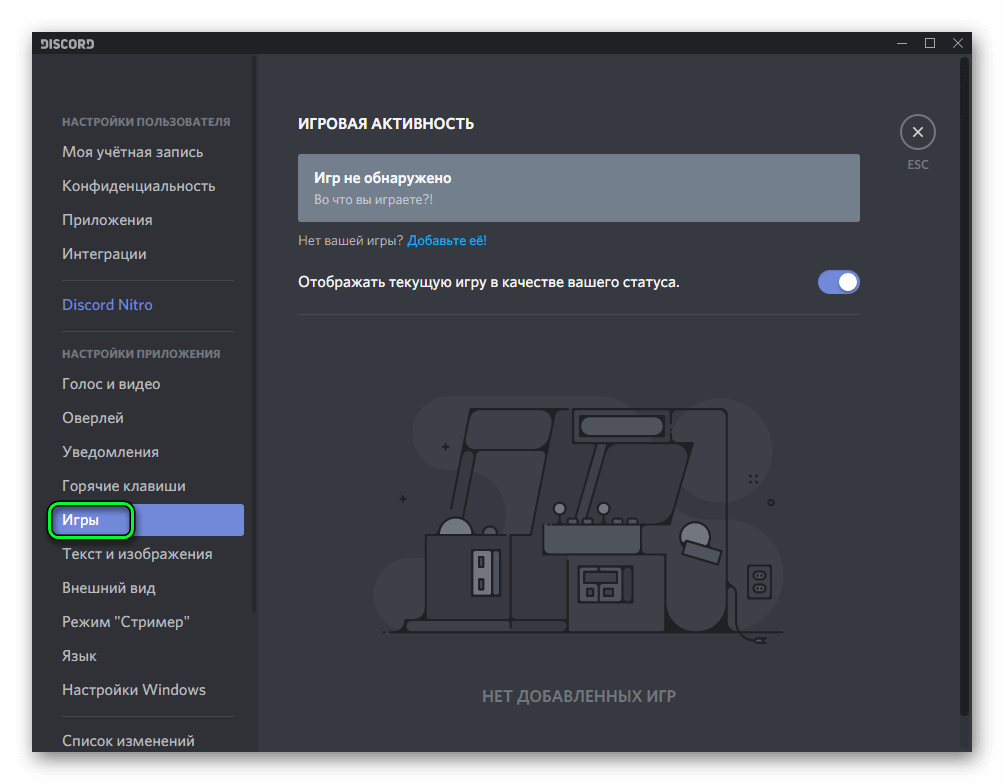Viewport: 1004px width, 784px height.
Task: Open 'Моя учётная запись' settings
Action: (x=133, y=152)
